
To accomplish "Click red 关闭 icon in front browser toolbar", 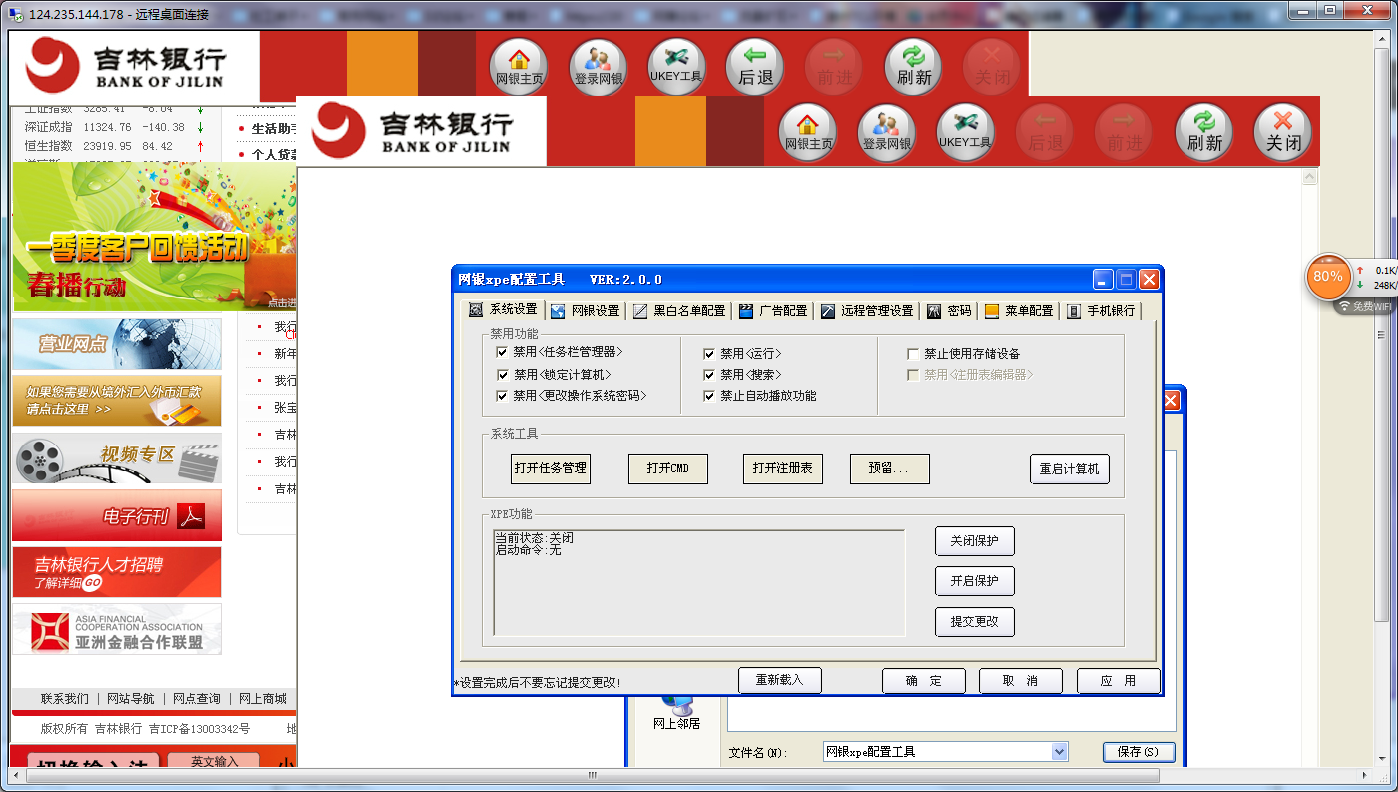I will pyautogui.click(x=1283, y=132).
